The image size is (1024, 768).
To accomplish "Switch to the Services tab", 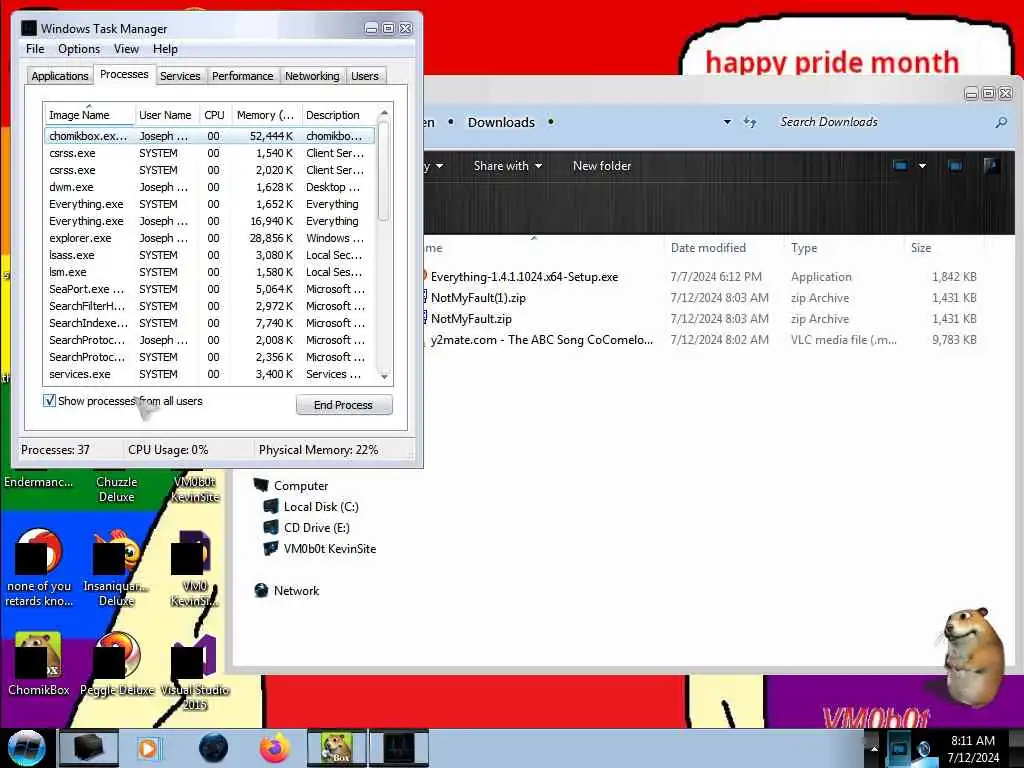I will (180, 76).
